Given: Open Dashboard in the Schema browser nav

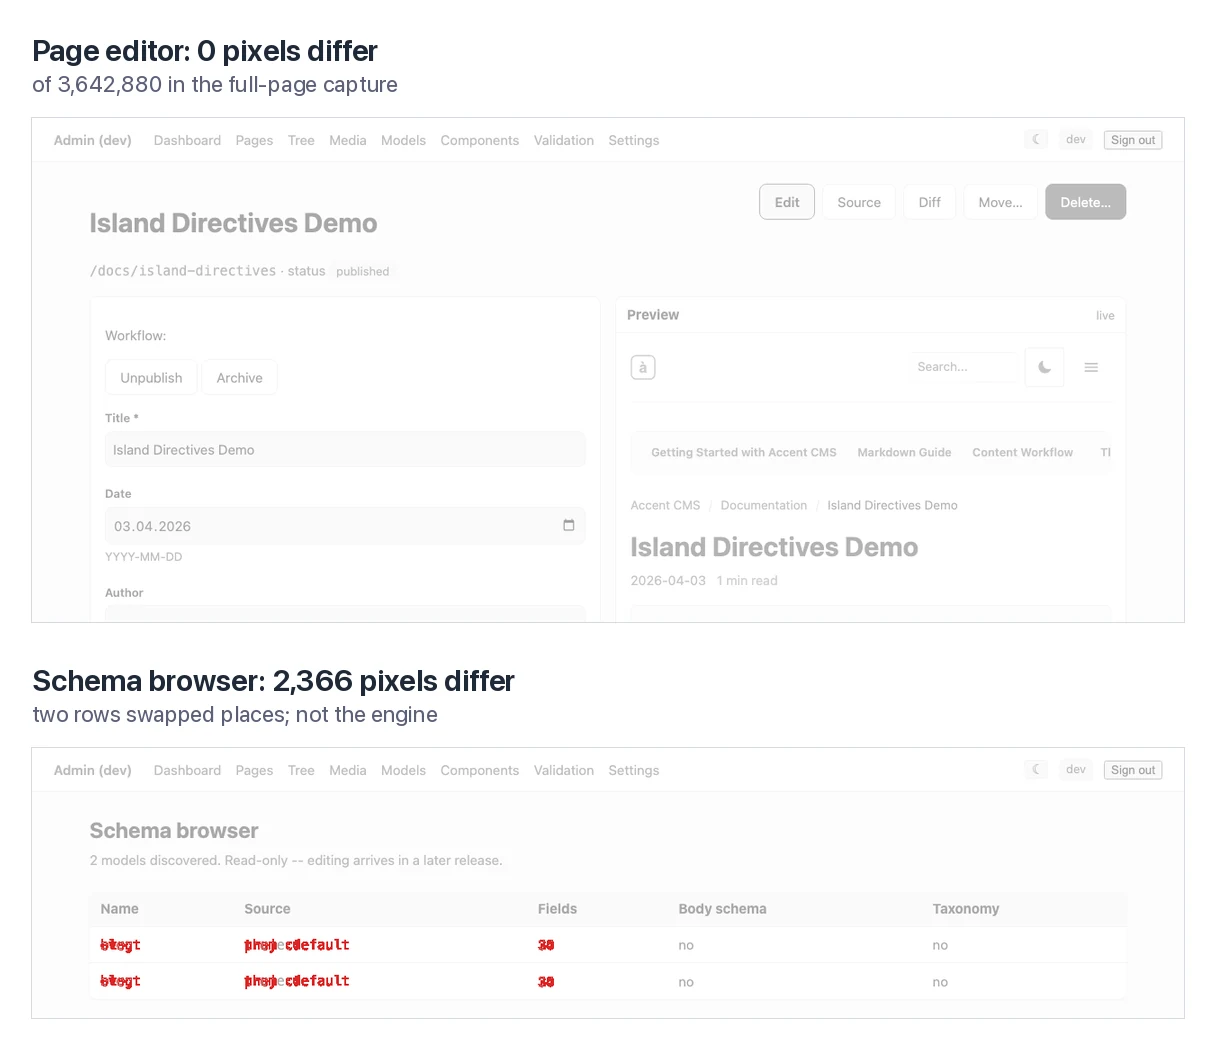Looking at the screenshot, I should (x=187, y=770).
